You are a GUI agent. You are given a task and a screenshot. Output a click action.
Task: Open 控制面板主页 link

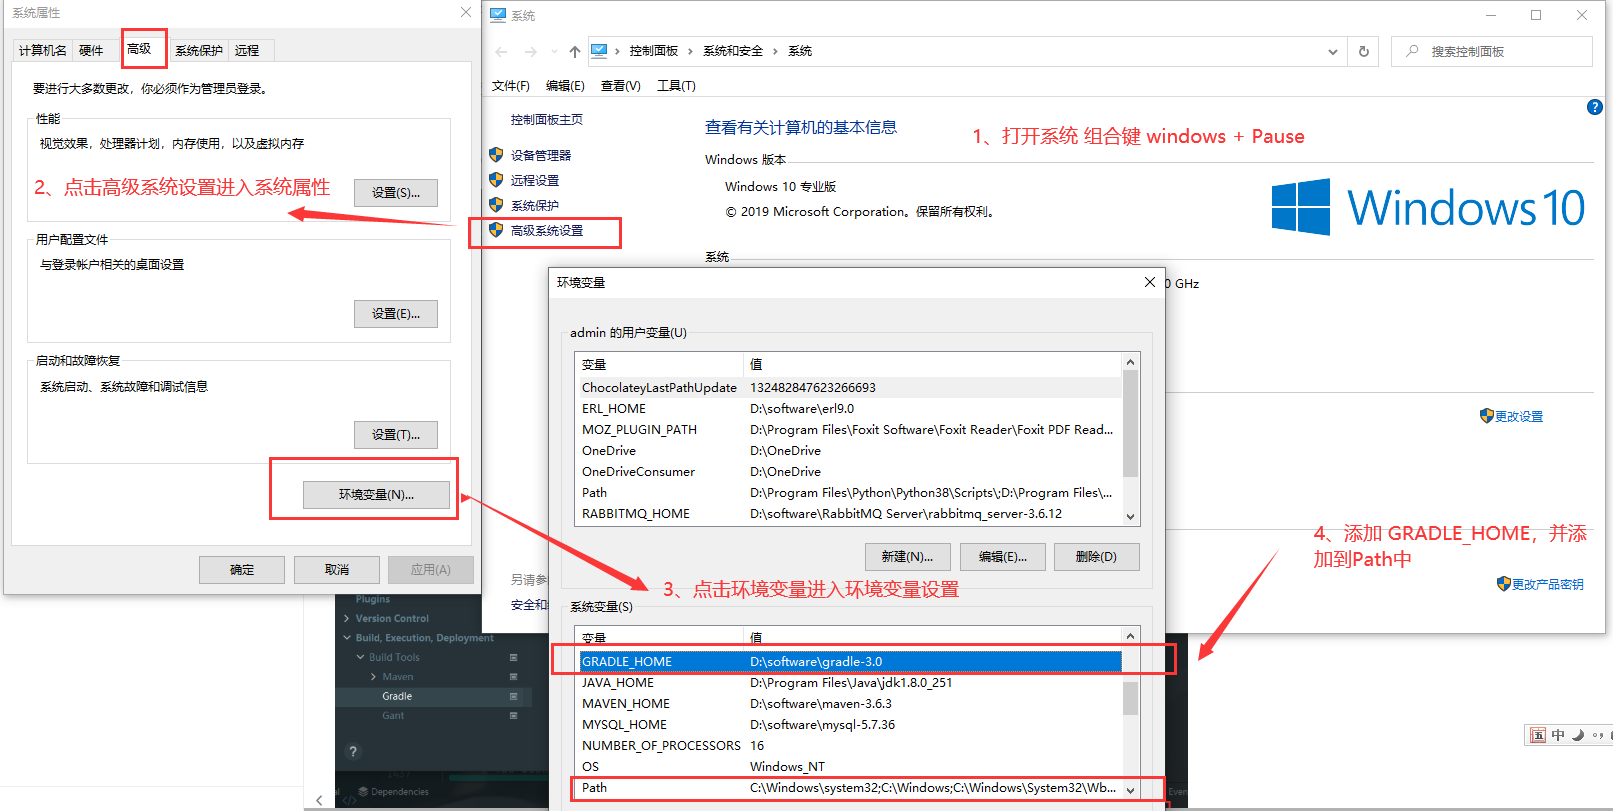[547, 119]
